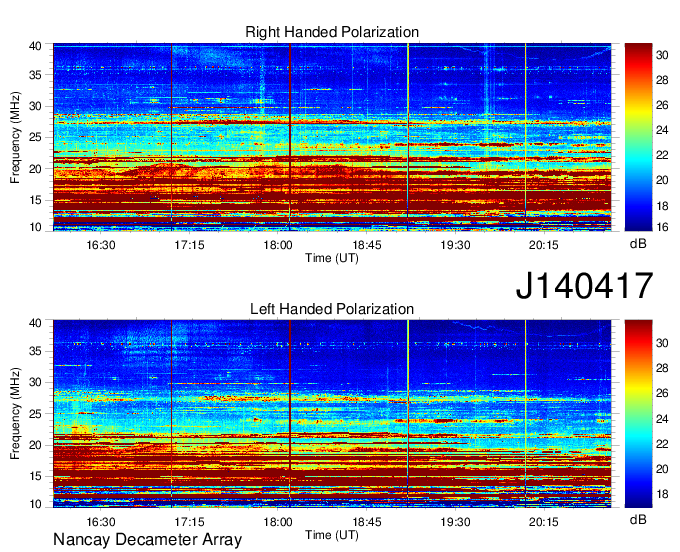680x552 pixels.
Task: Click the 22 value on the right-handed color bar
Action: click(662, 155)
